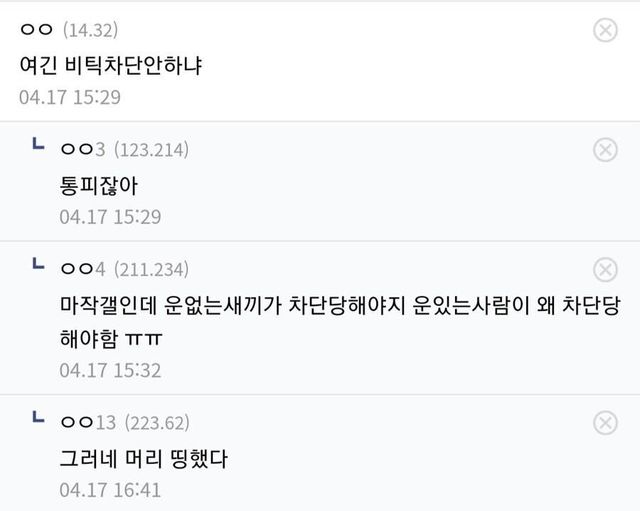
Task: Click the IP label (223.62)
Action: pyautogui.click(x=157, y=422)
